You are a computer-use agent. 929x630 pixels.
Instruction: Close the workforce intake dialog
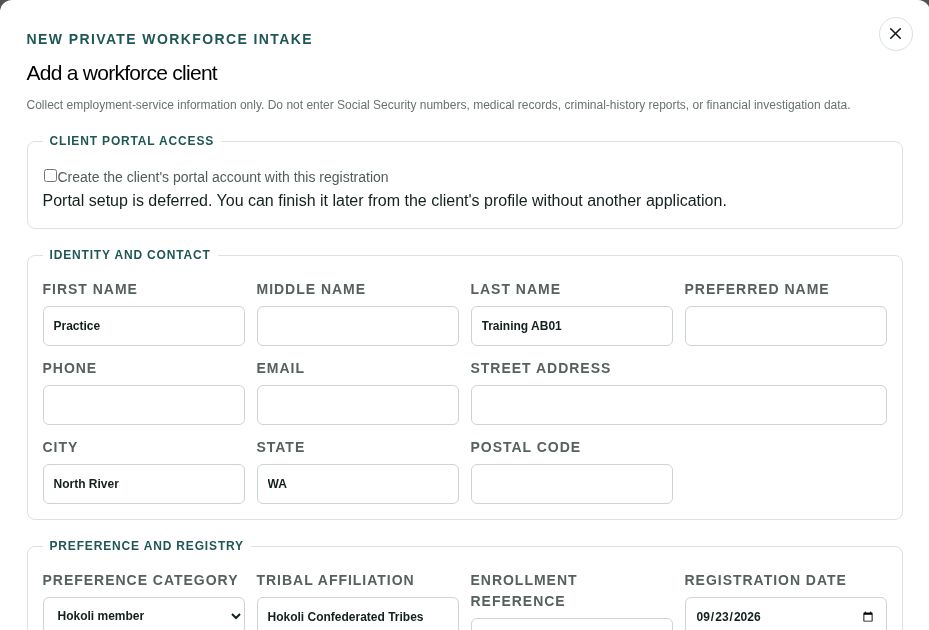pos(895,34)
